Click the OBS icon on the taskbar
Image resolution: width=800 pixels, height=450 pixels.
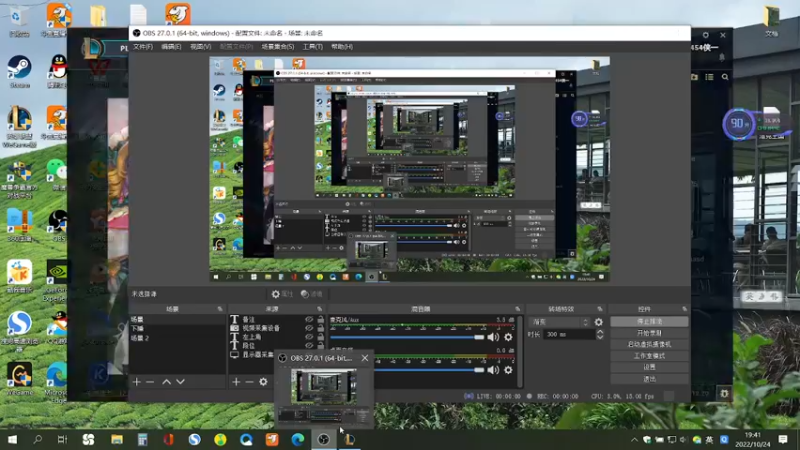coord(323,439)
